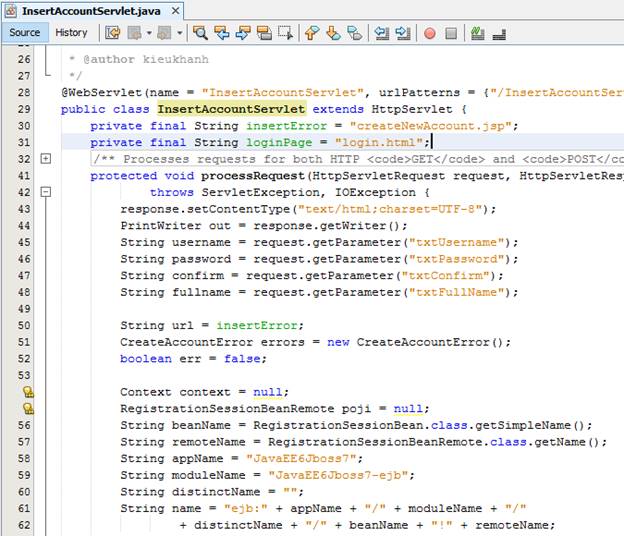The image size is (624, 536).
Task: Click the loginPage field name
Action: [279, 143]
